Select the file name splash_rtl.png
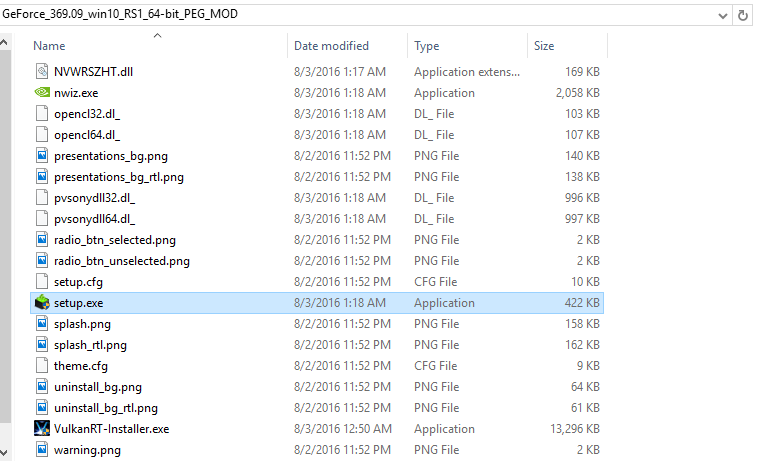This screenshot has height=465, width=759. click(91, 345)
